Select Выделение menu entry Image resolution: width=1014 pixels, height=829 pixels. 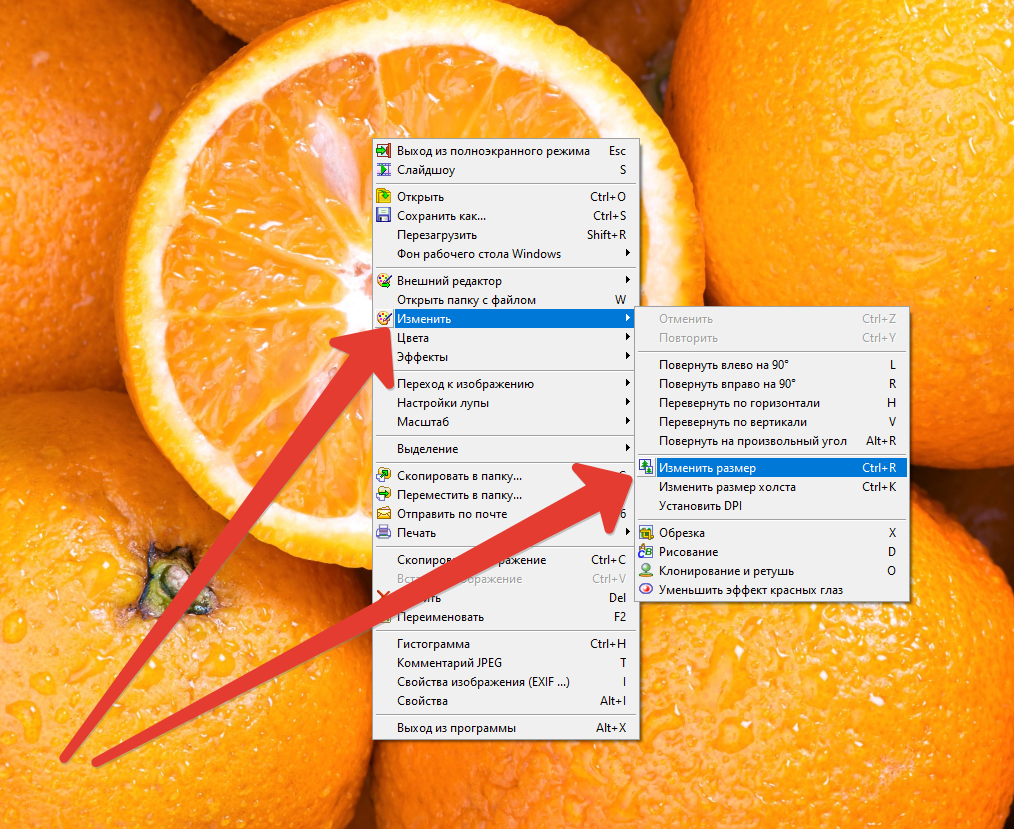pos(506,449)
